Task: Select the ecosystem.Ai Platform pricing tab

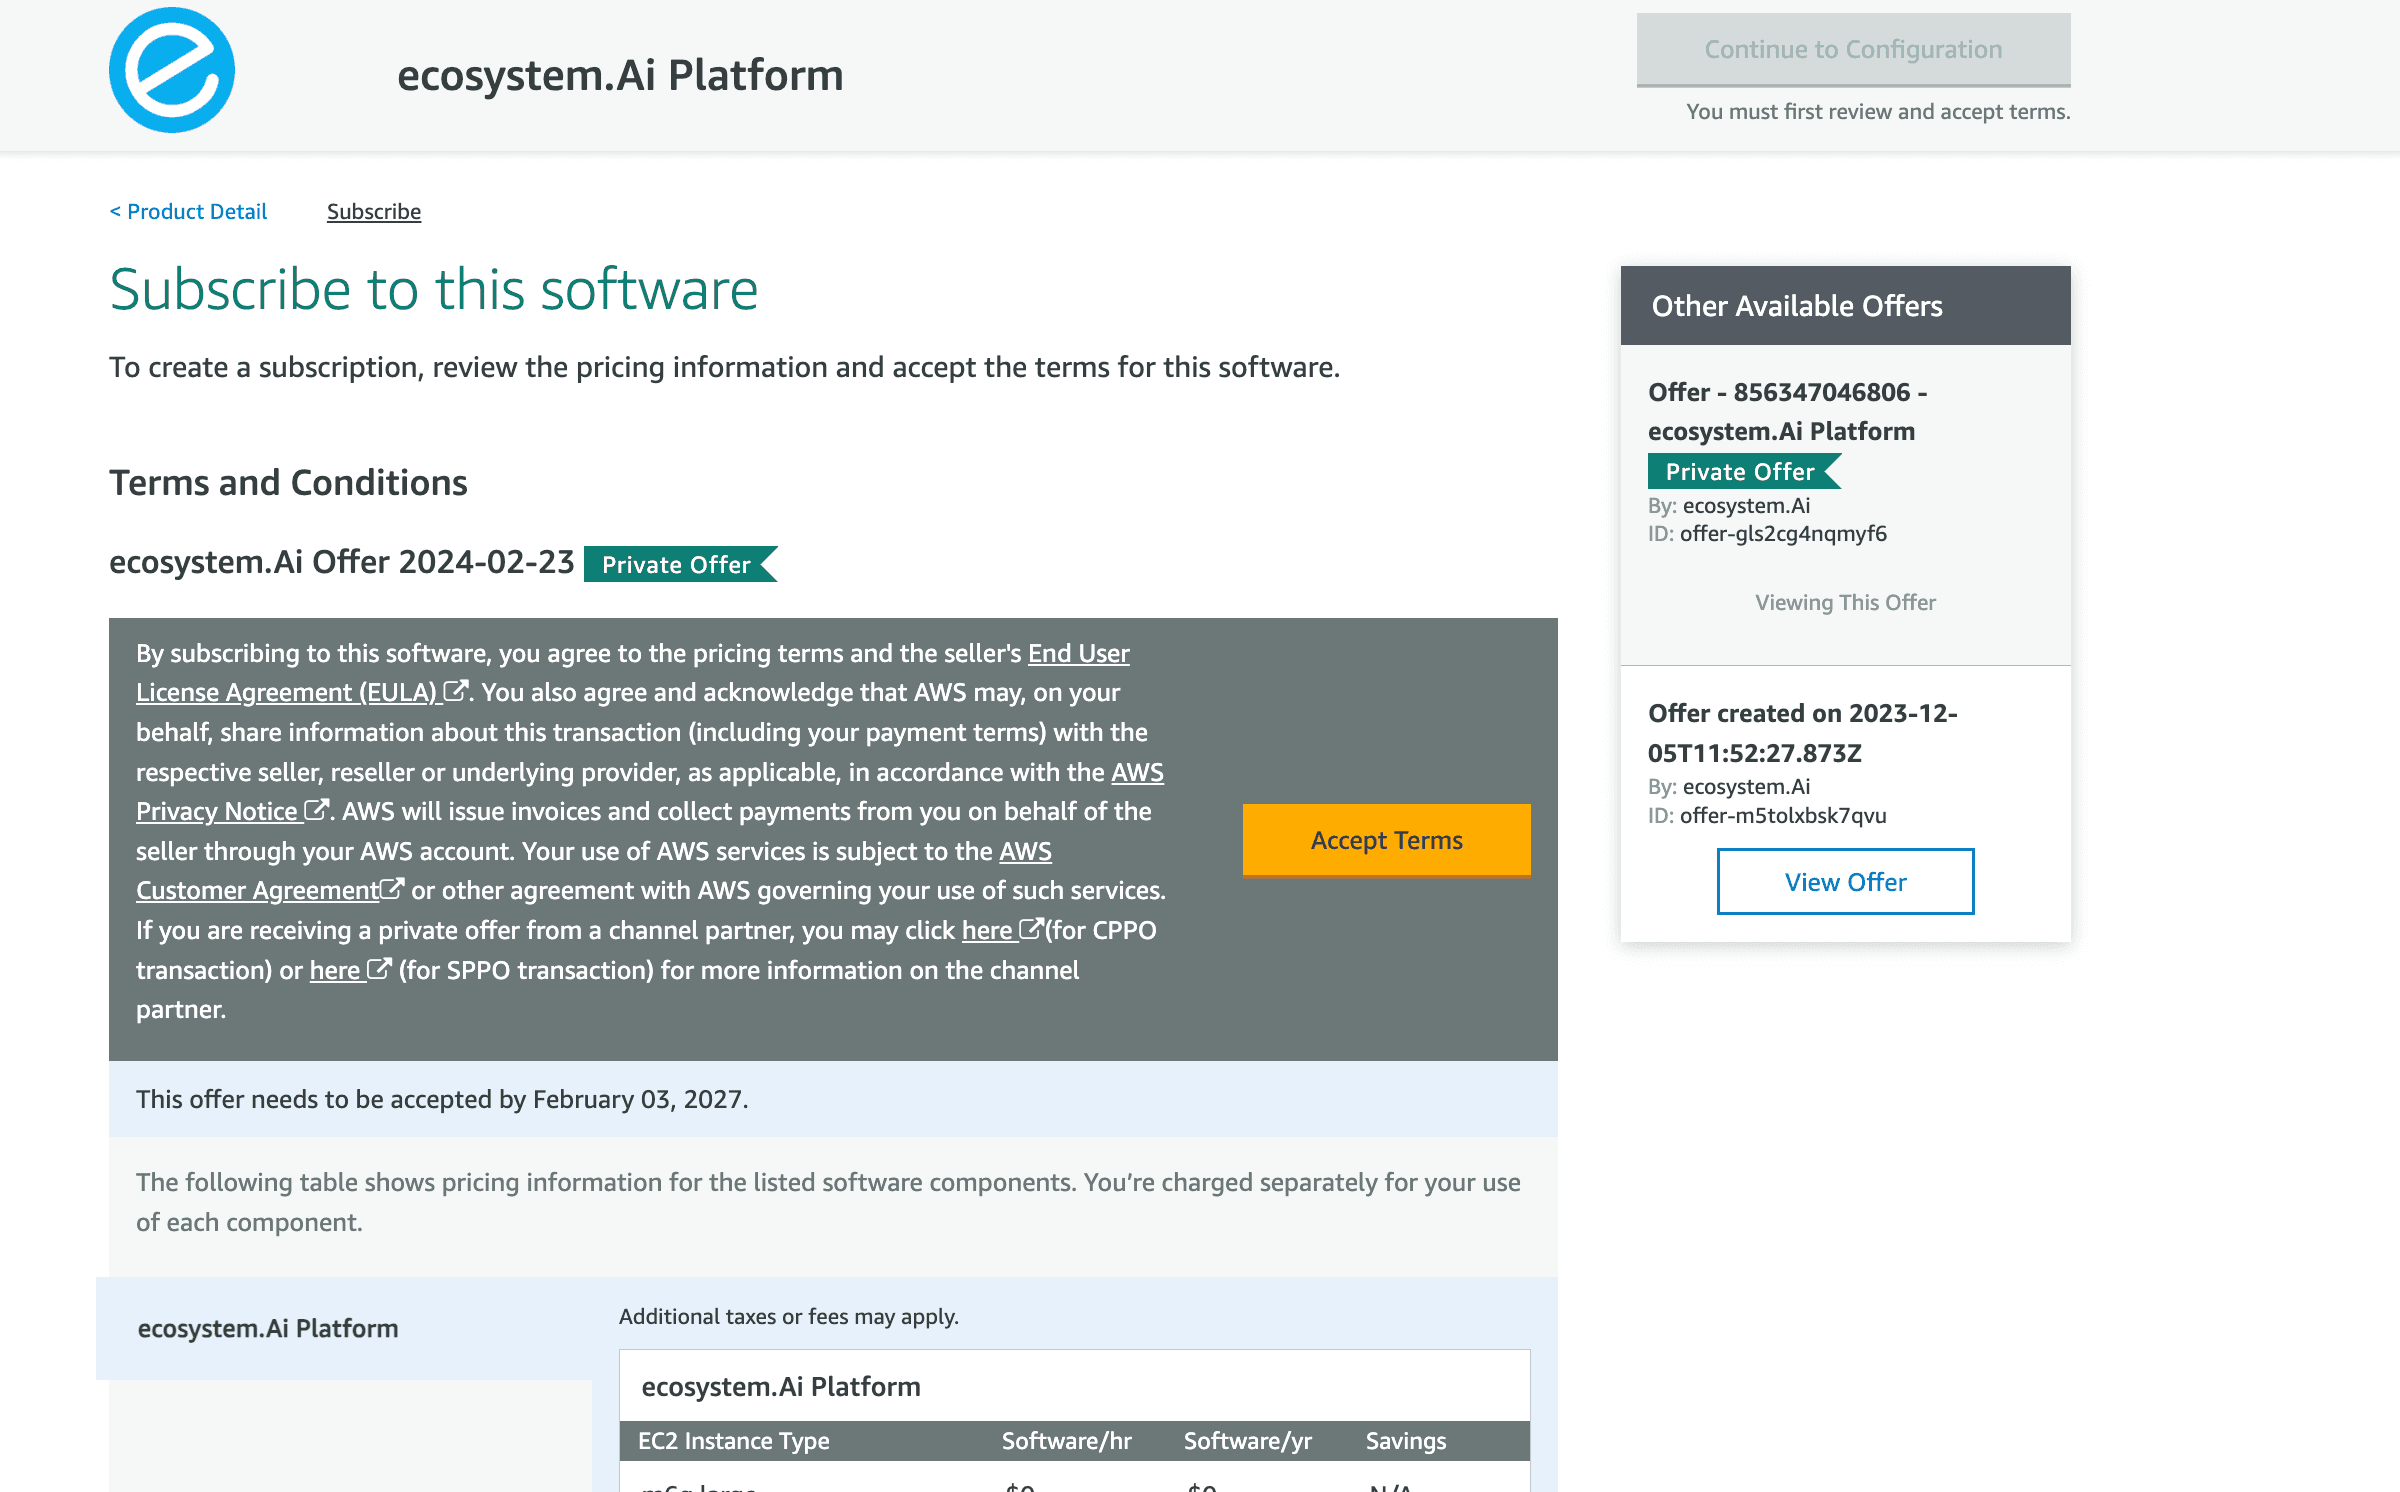Action: [344, 1328]
